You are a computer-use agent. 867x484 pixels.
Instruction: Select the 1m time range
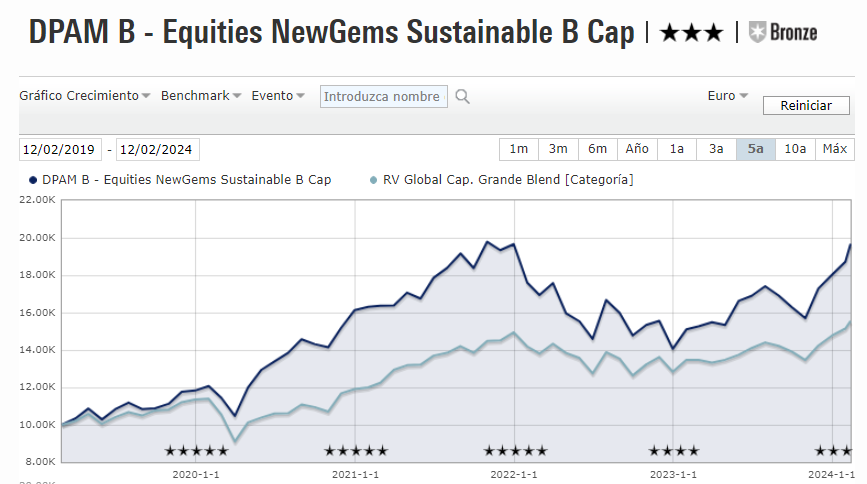coord(518,149)
